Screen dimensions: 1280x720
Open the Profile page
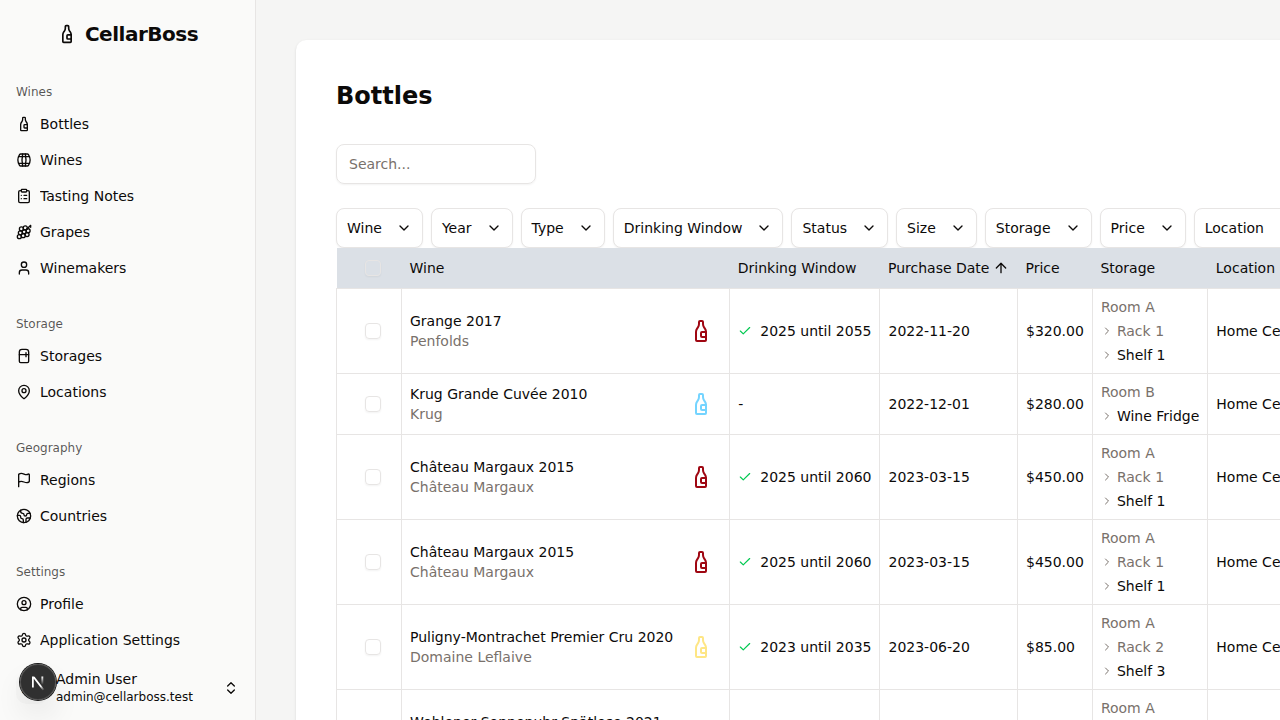[x=62, y=603]
